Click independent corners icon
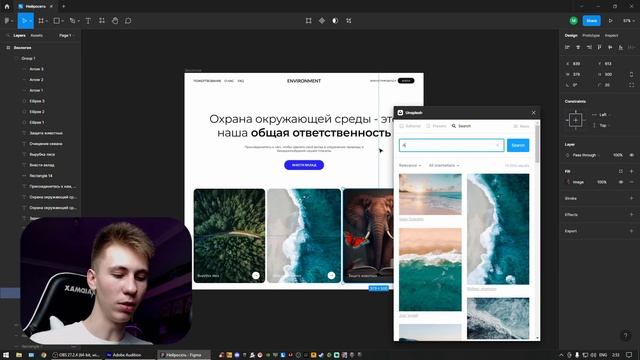The height and width of the screenshot is (360, 640). (631, 85)
